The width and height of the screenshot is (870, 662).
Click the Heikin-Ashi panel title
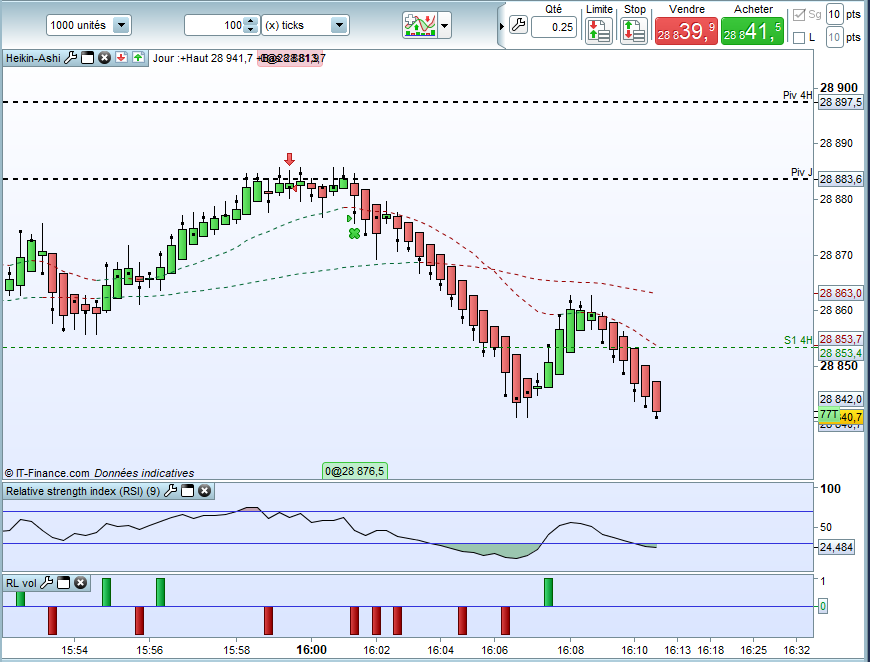tap(33, 58)
